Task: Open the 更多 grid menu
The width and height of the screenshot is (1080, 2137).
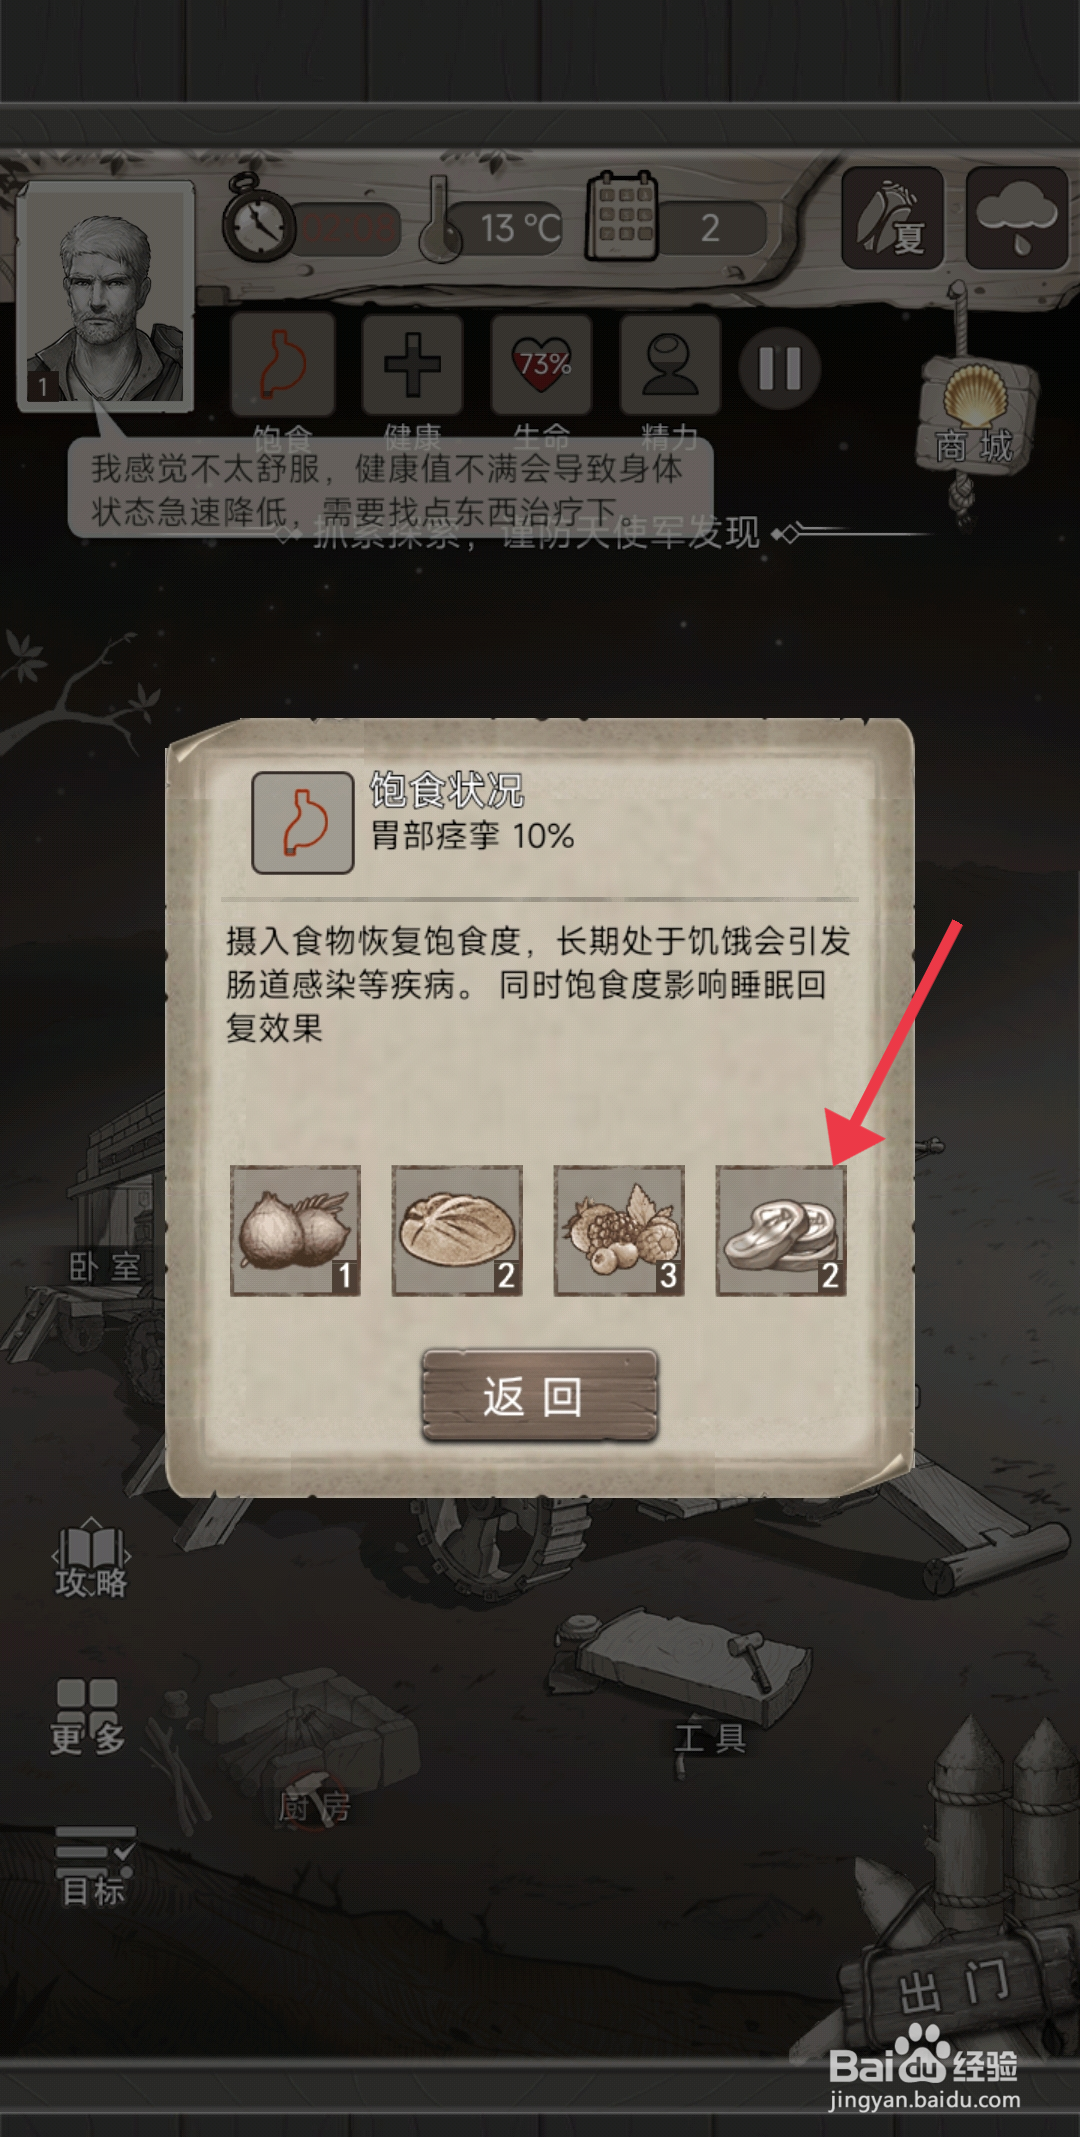Action: [x=88, y=1717]
